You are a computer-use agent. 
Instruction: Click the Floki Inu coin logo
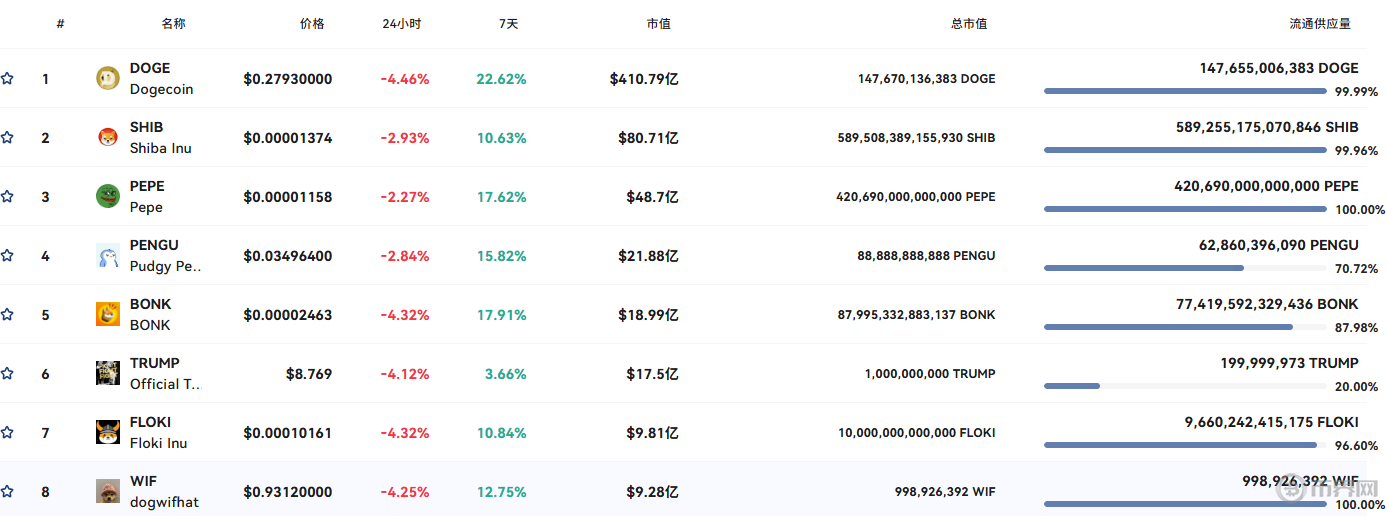pyautogui.click(x=107, y=432)
